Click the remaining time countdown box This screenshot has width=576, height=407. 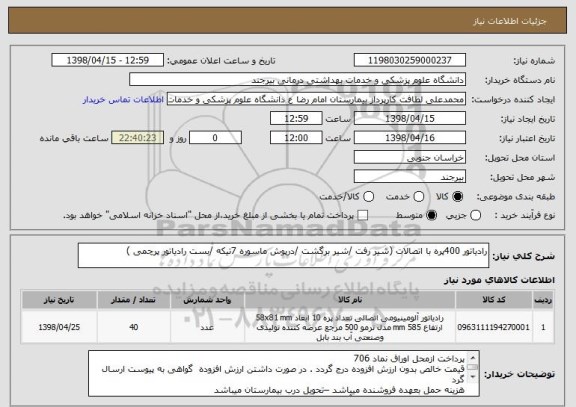point(138,138)
